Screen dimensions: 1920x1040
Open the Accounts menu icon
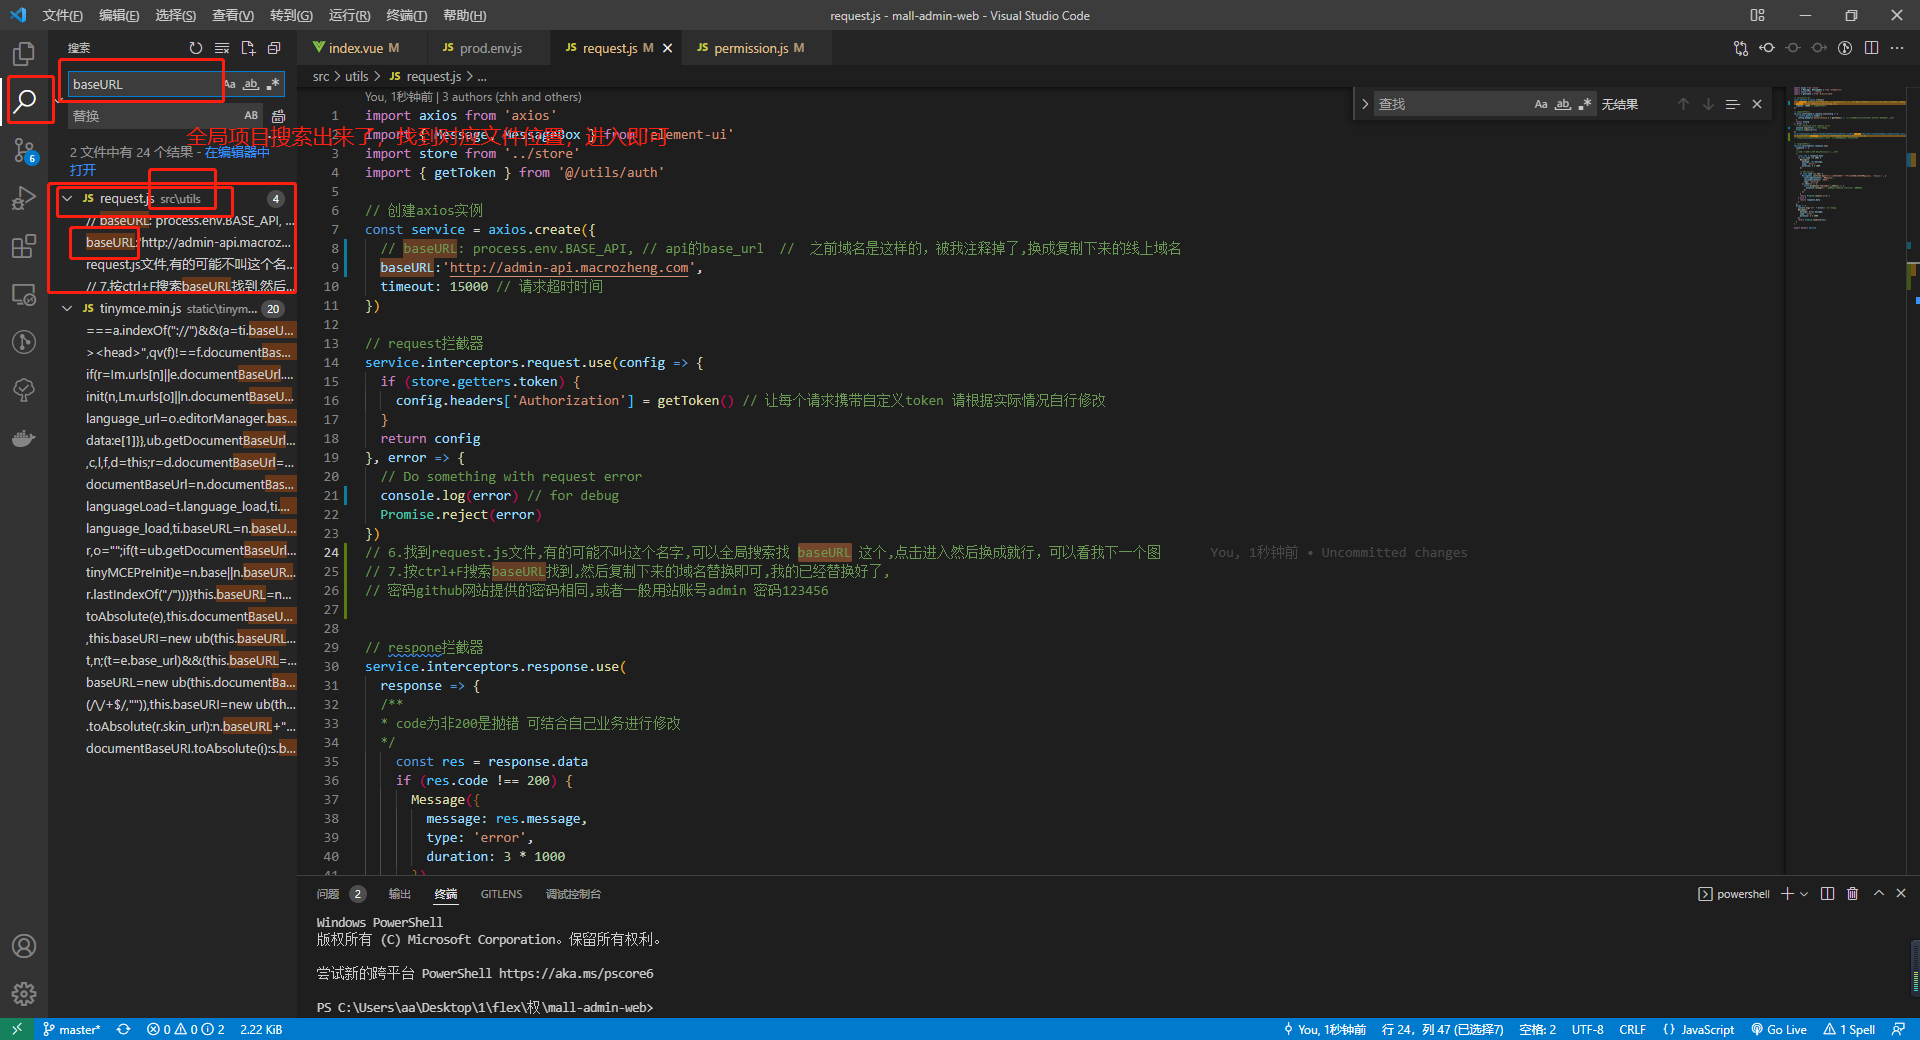(x=24, y=946)
